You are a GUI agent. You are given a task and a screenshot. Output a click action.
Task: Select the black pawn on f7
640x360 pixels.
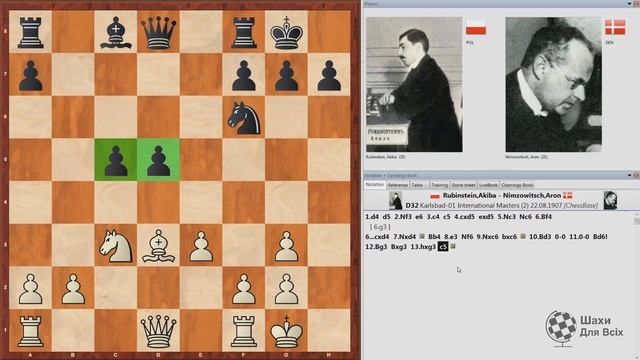click(x=244, y=75)
